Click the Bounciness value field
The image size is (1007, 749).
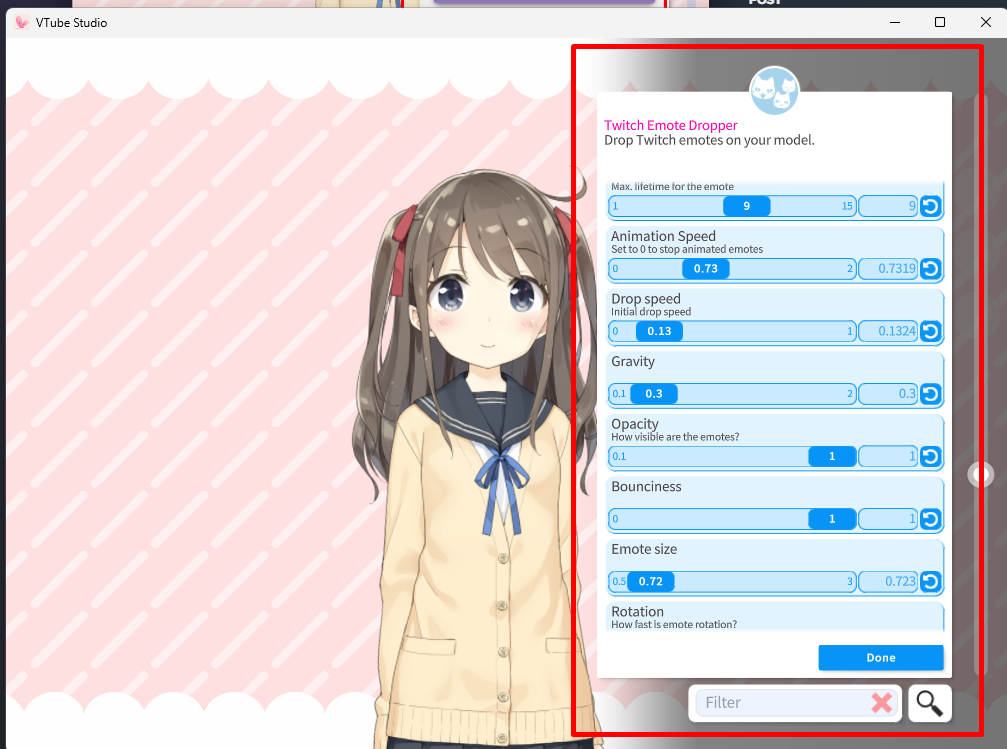pos(888,518)
